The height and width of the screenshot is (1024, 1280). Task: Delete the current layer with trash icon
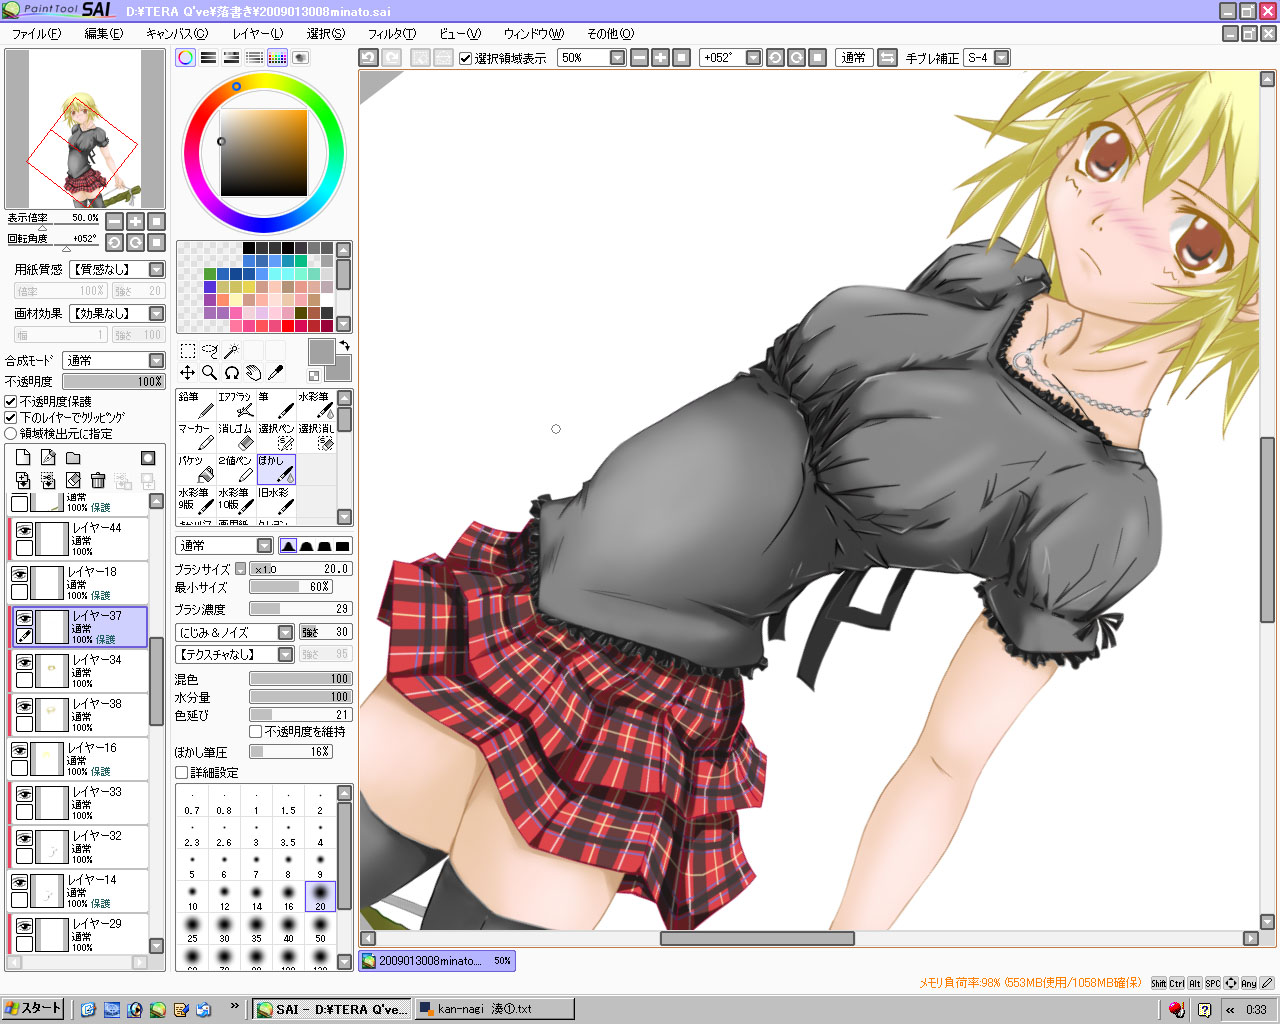[x=98, y=481]
